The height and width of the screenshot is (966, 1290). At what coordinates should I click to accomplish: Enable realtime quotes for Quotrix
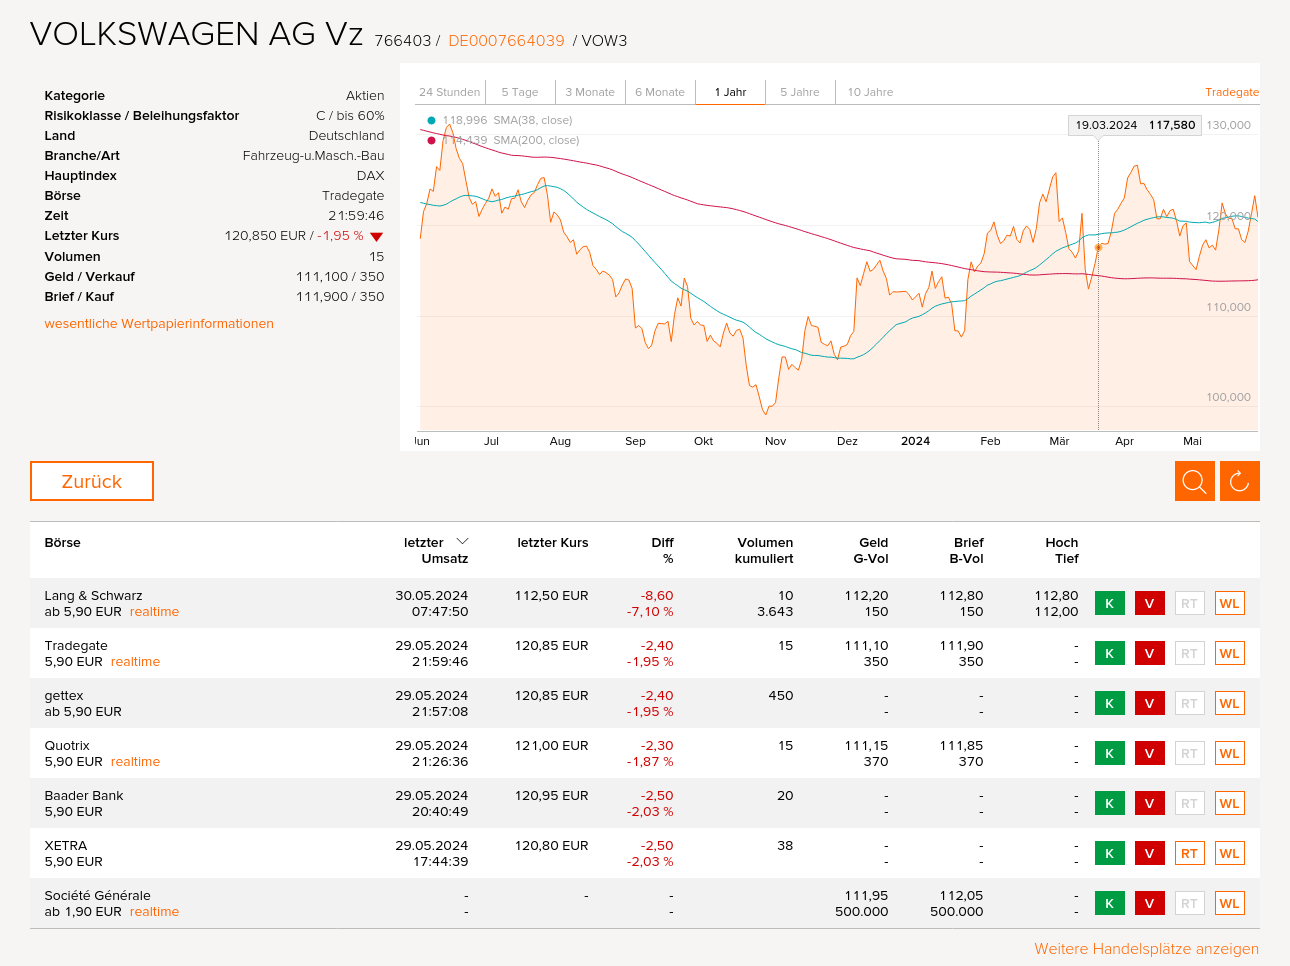coord(135,761)
